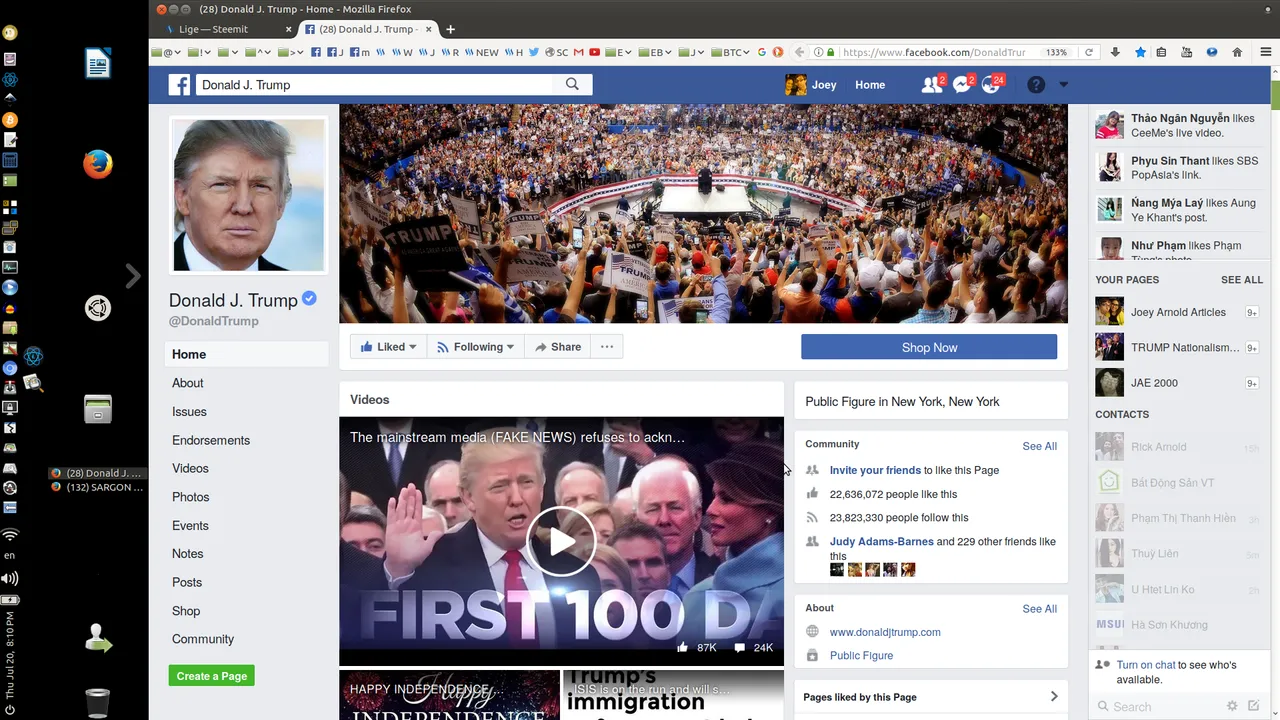Play the First 100 Days video
Screen dimensions: 1280x720
coord(561,541)
